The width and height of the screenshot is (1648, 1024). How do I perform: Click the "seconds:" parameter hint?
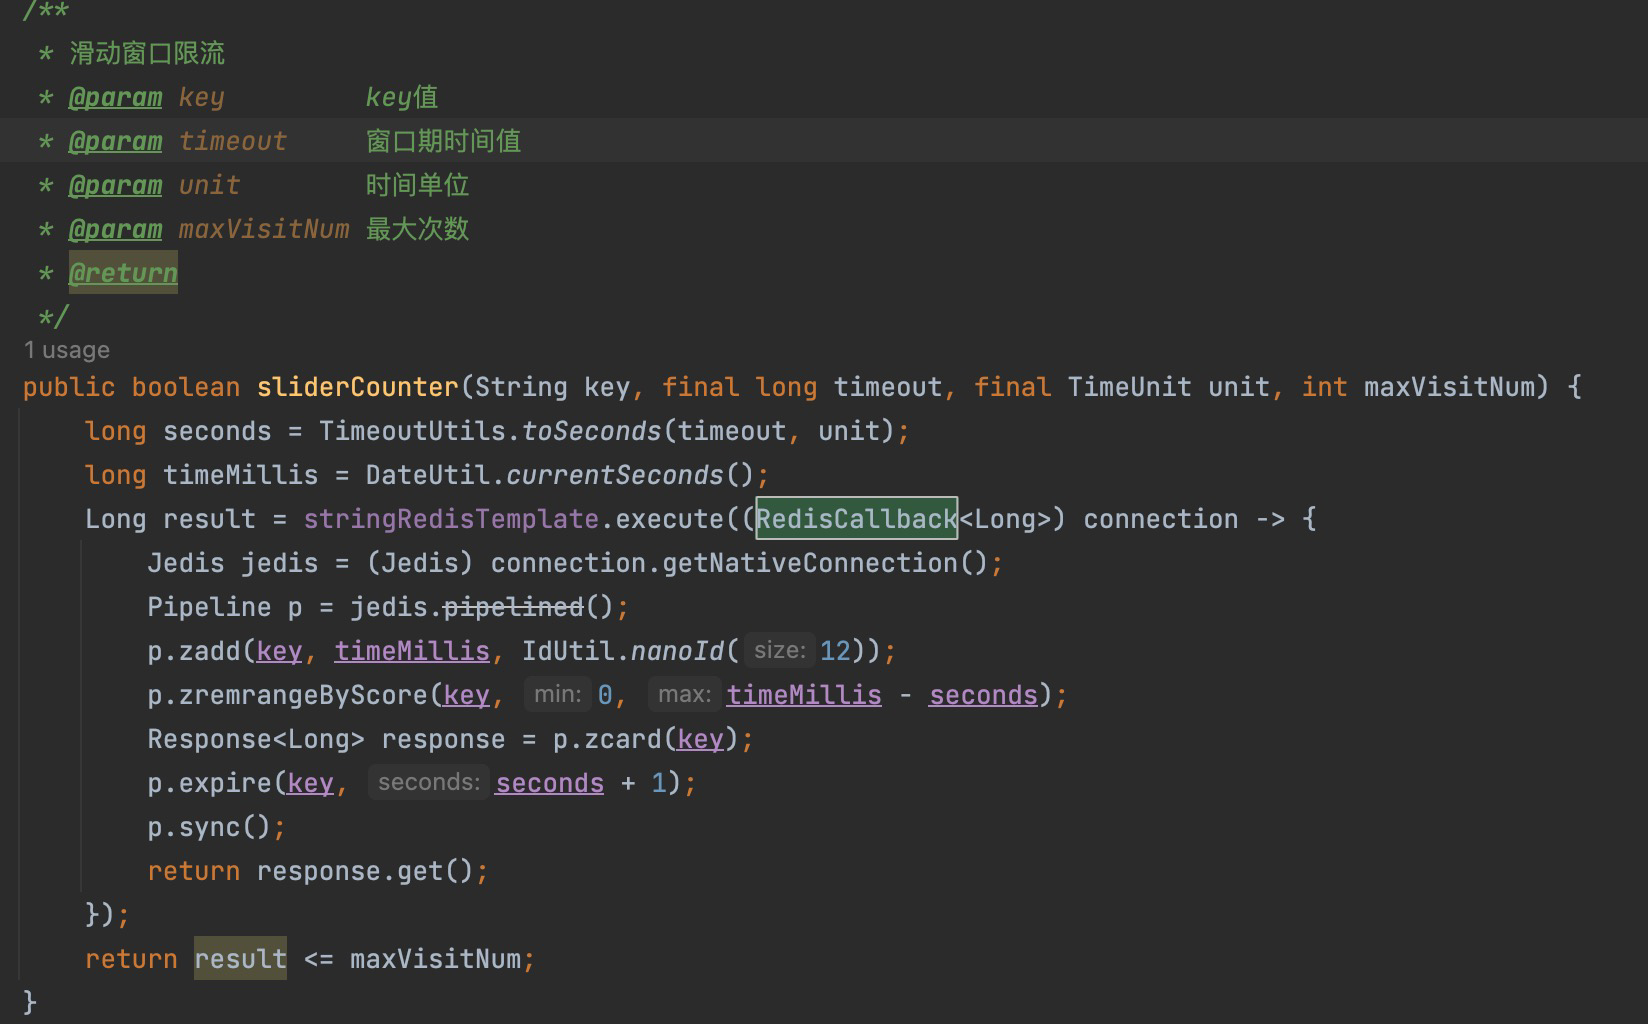429,783
